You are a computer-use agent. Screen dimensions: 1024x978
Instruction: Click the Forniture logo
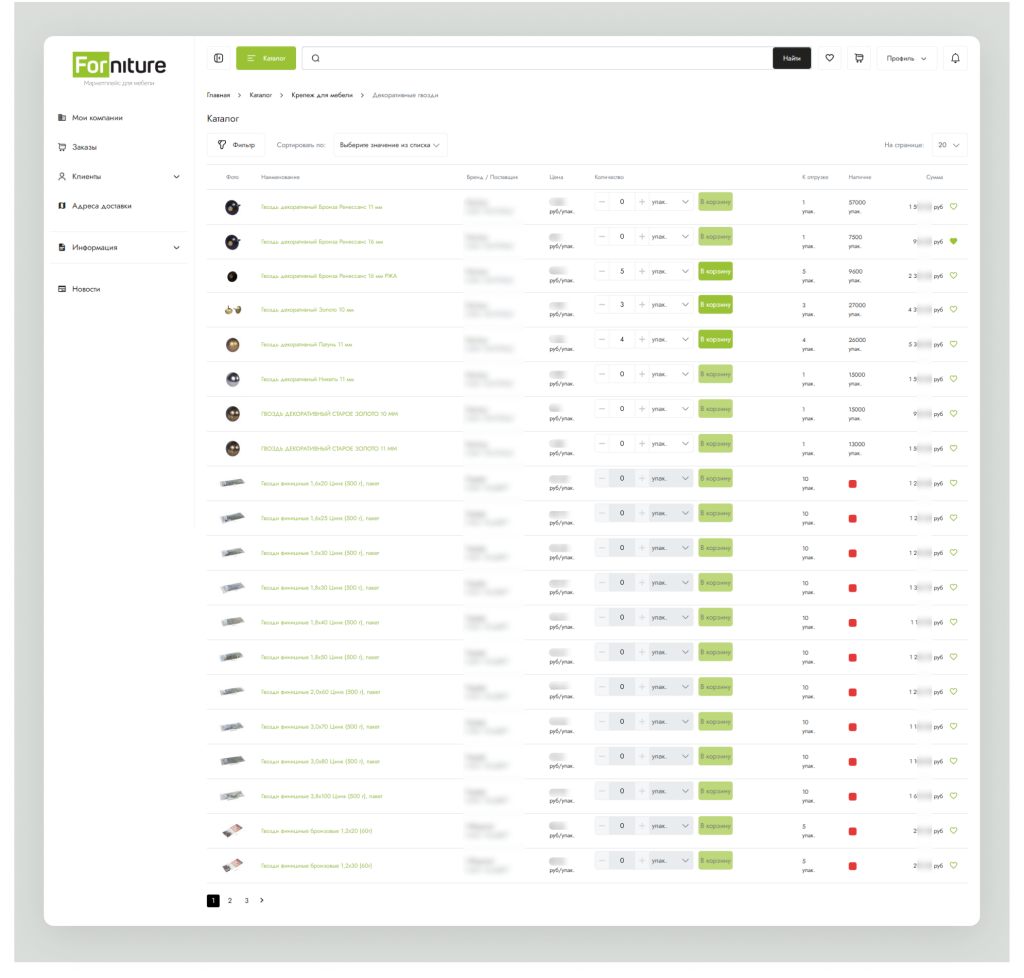click(x=120, y=67)
